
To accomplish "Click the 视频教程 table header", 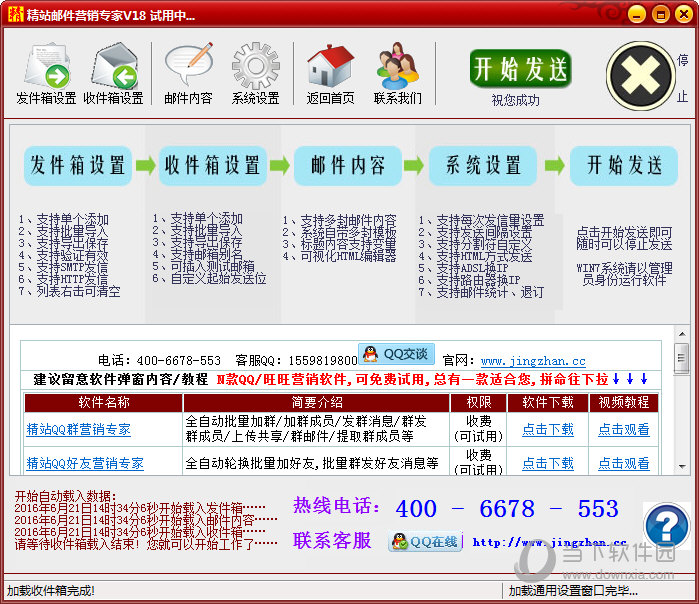I will tap(624, 403).
